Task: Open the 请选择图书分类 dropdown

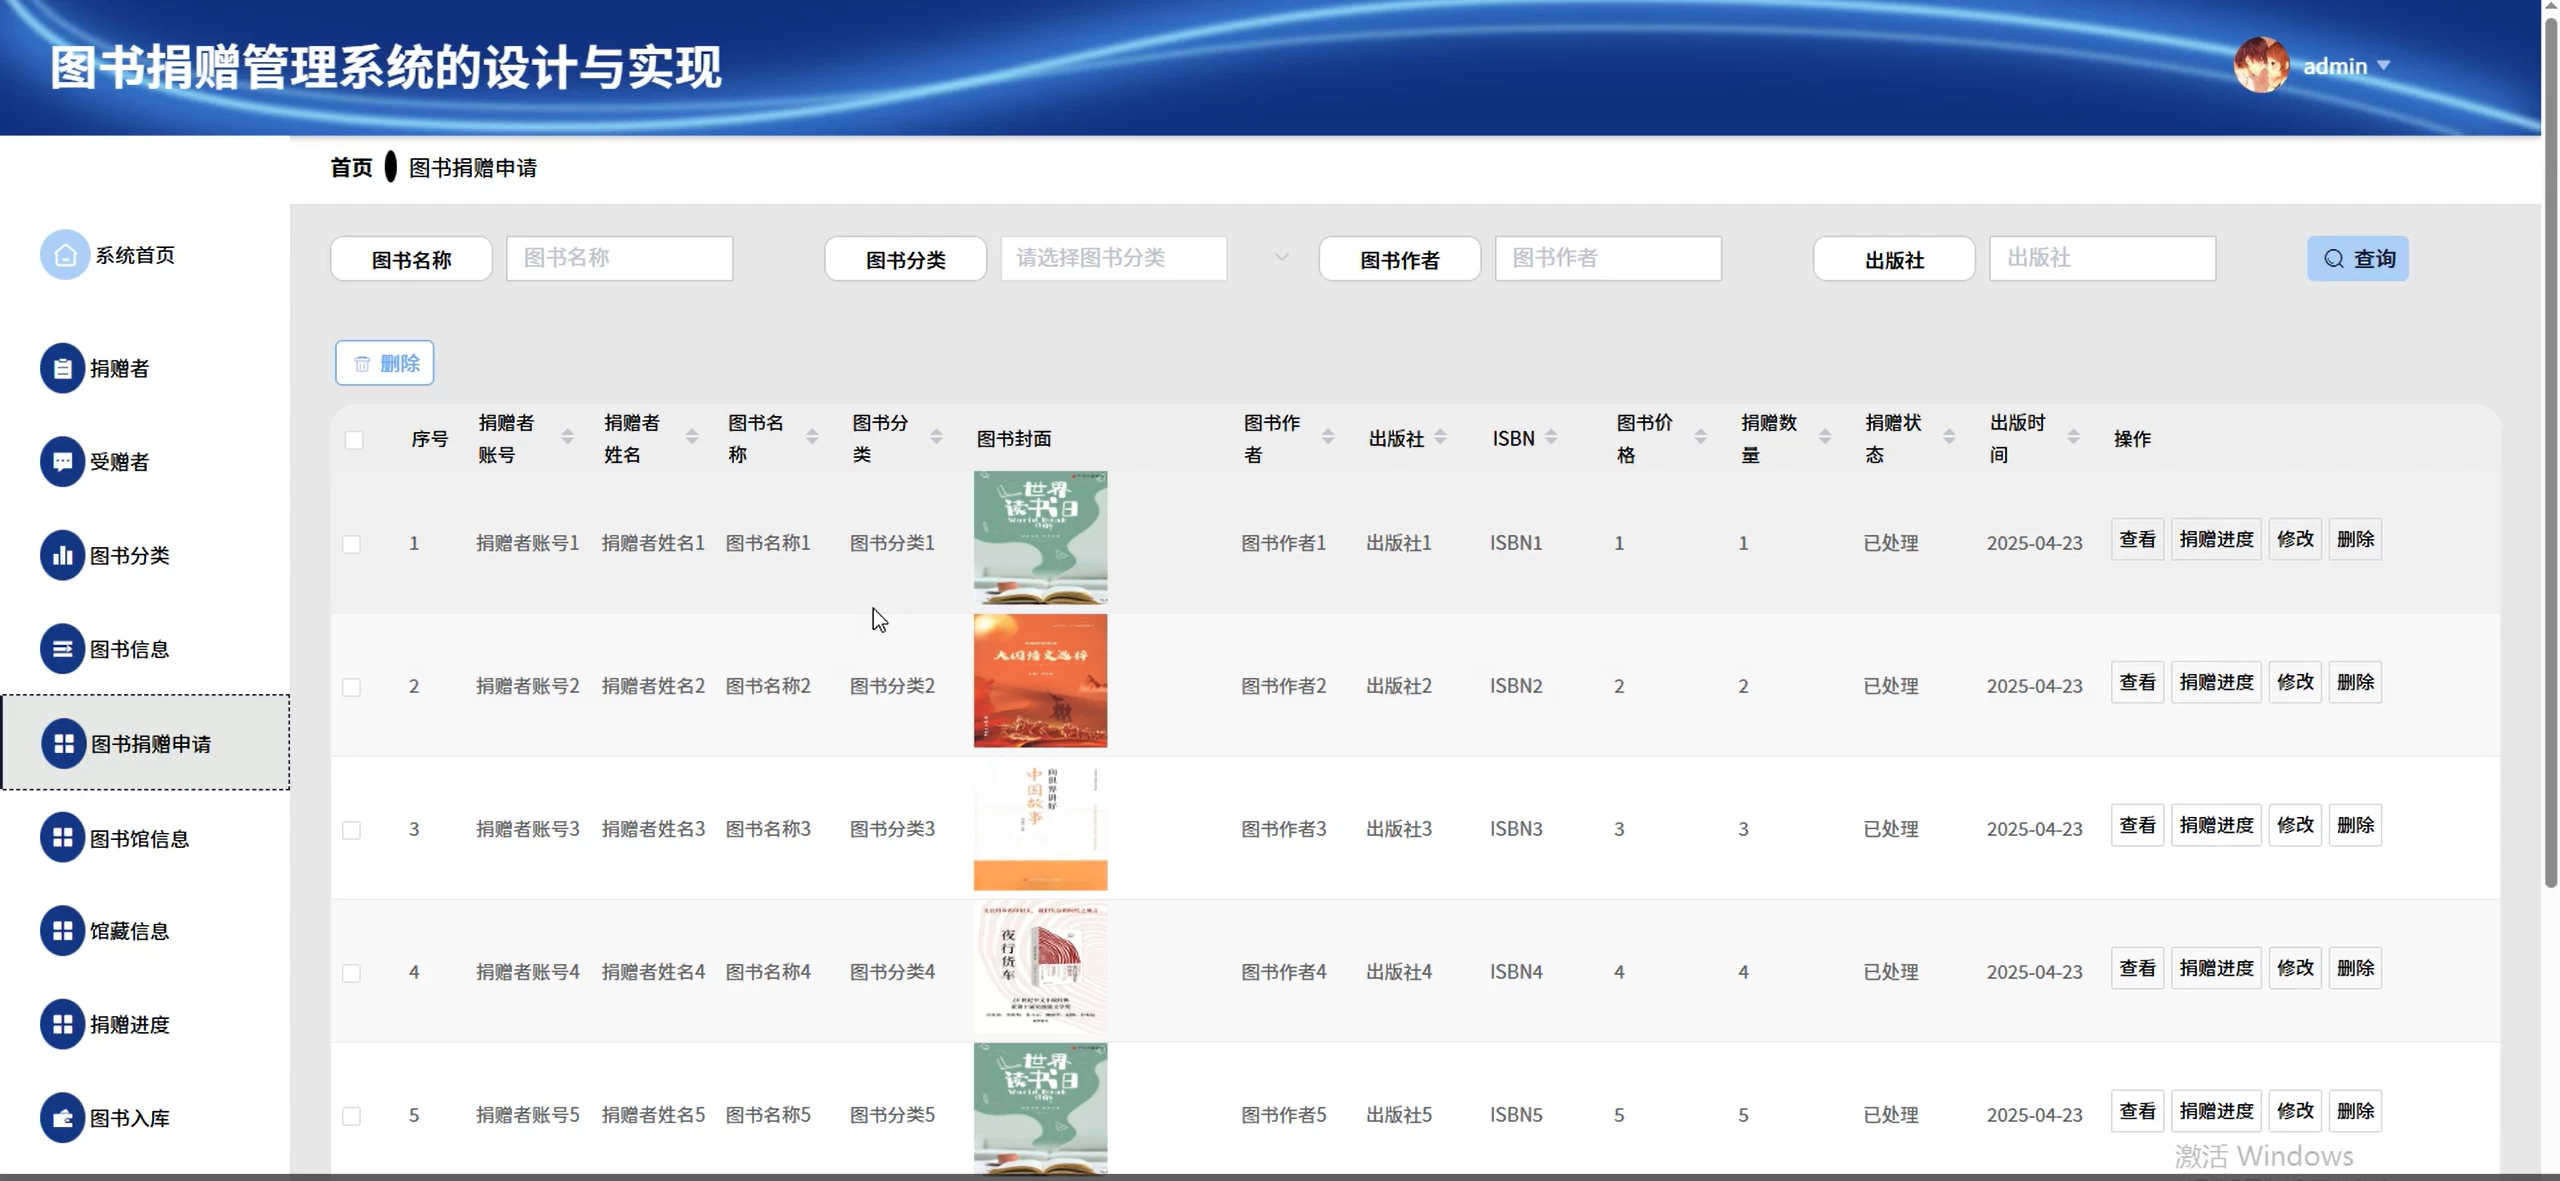Action: point(1113,259)
